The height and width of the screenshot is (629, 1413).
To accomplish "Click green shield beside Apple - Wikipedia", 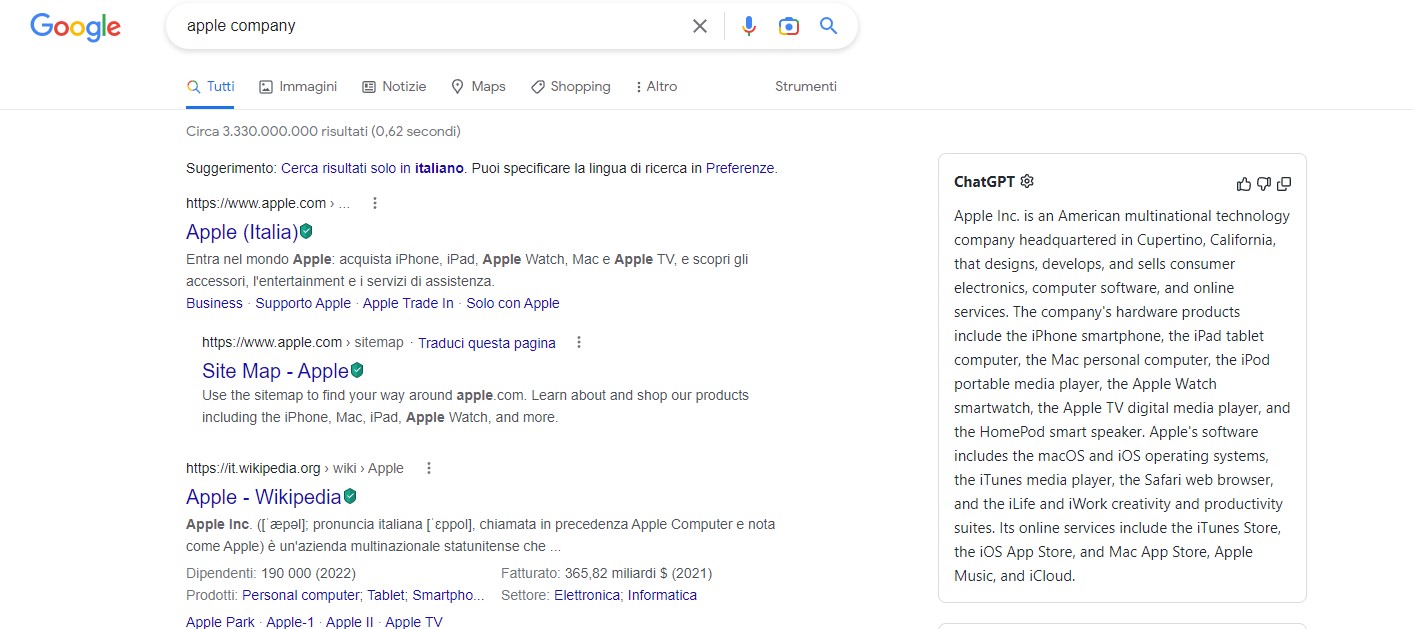I will coord(350,496).
